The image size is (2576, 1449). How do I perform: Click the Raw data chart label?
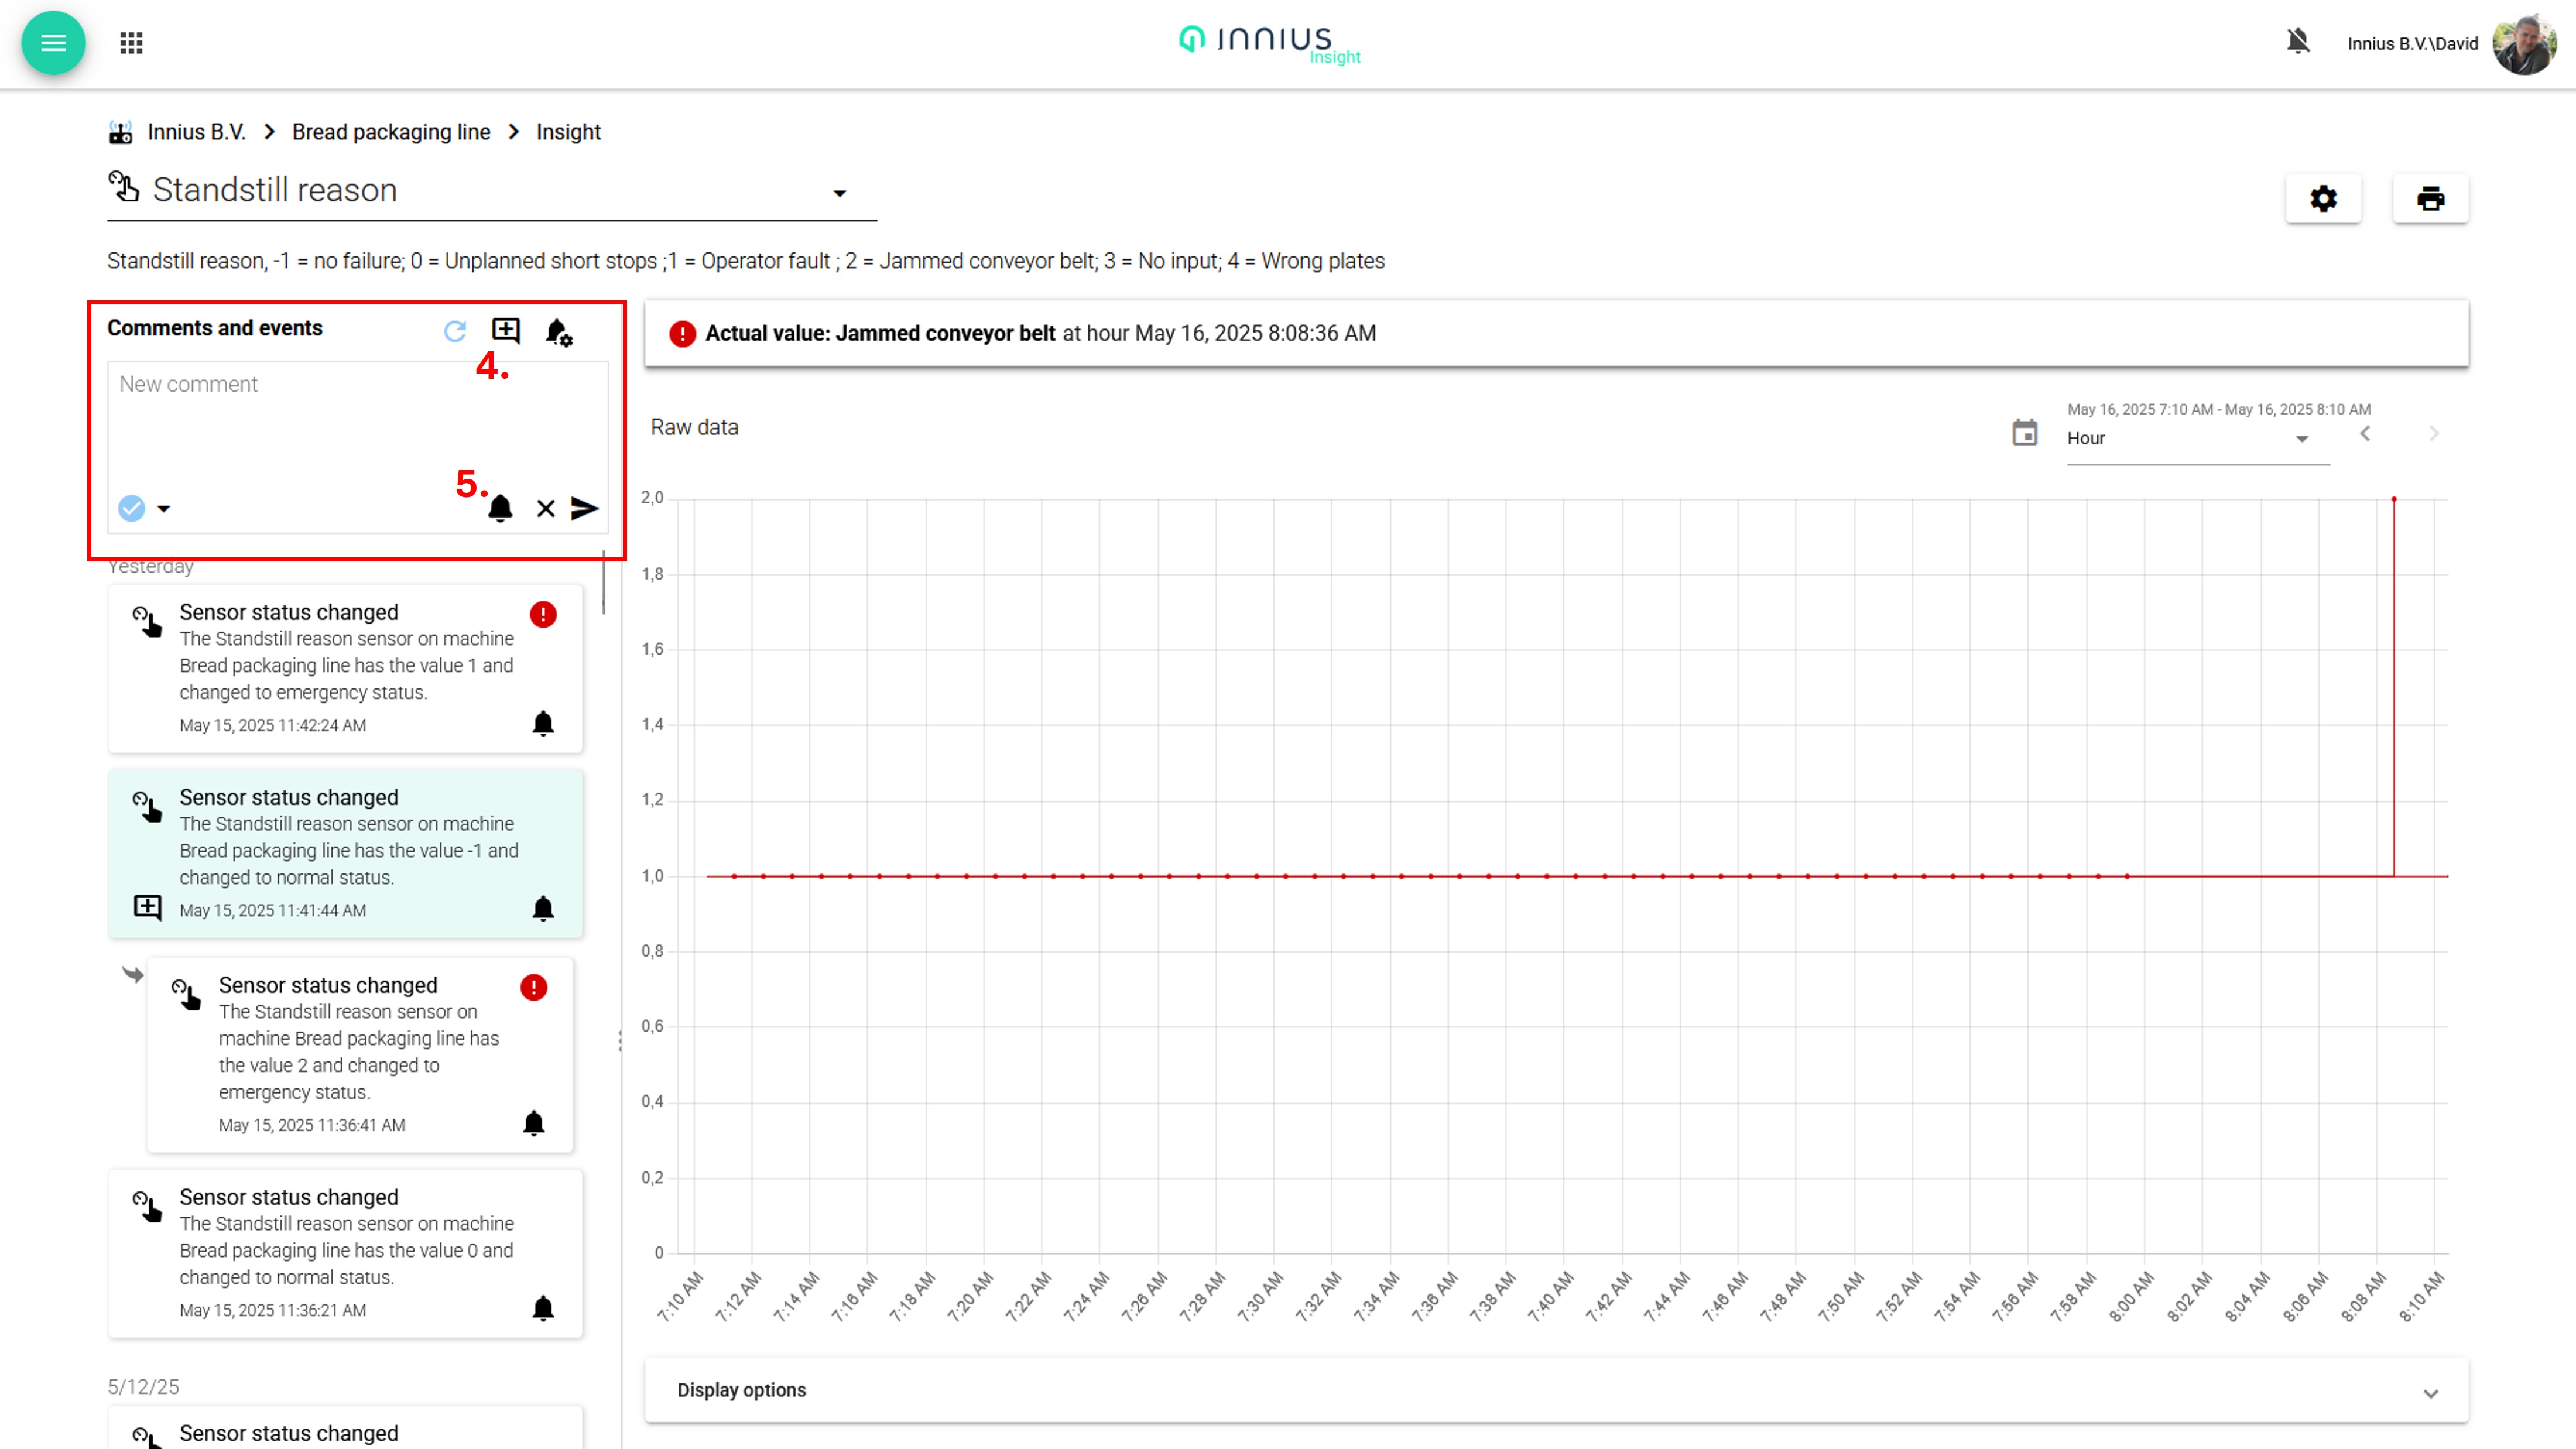tap(695, 428)
